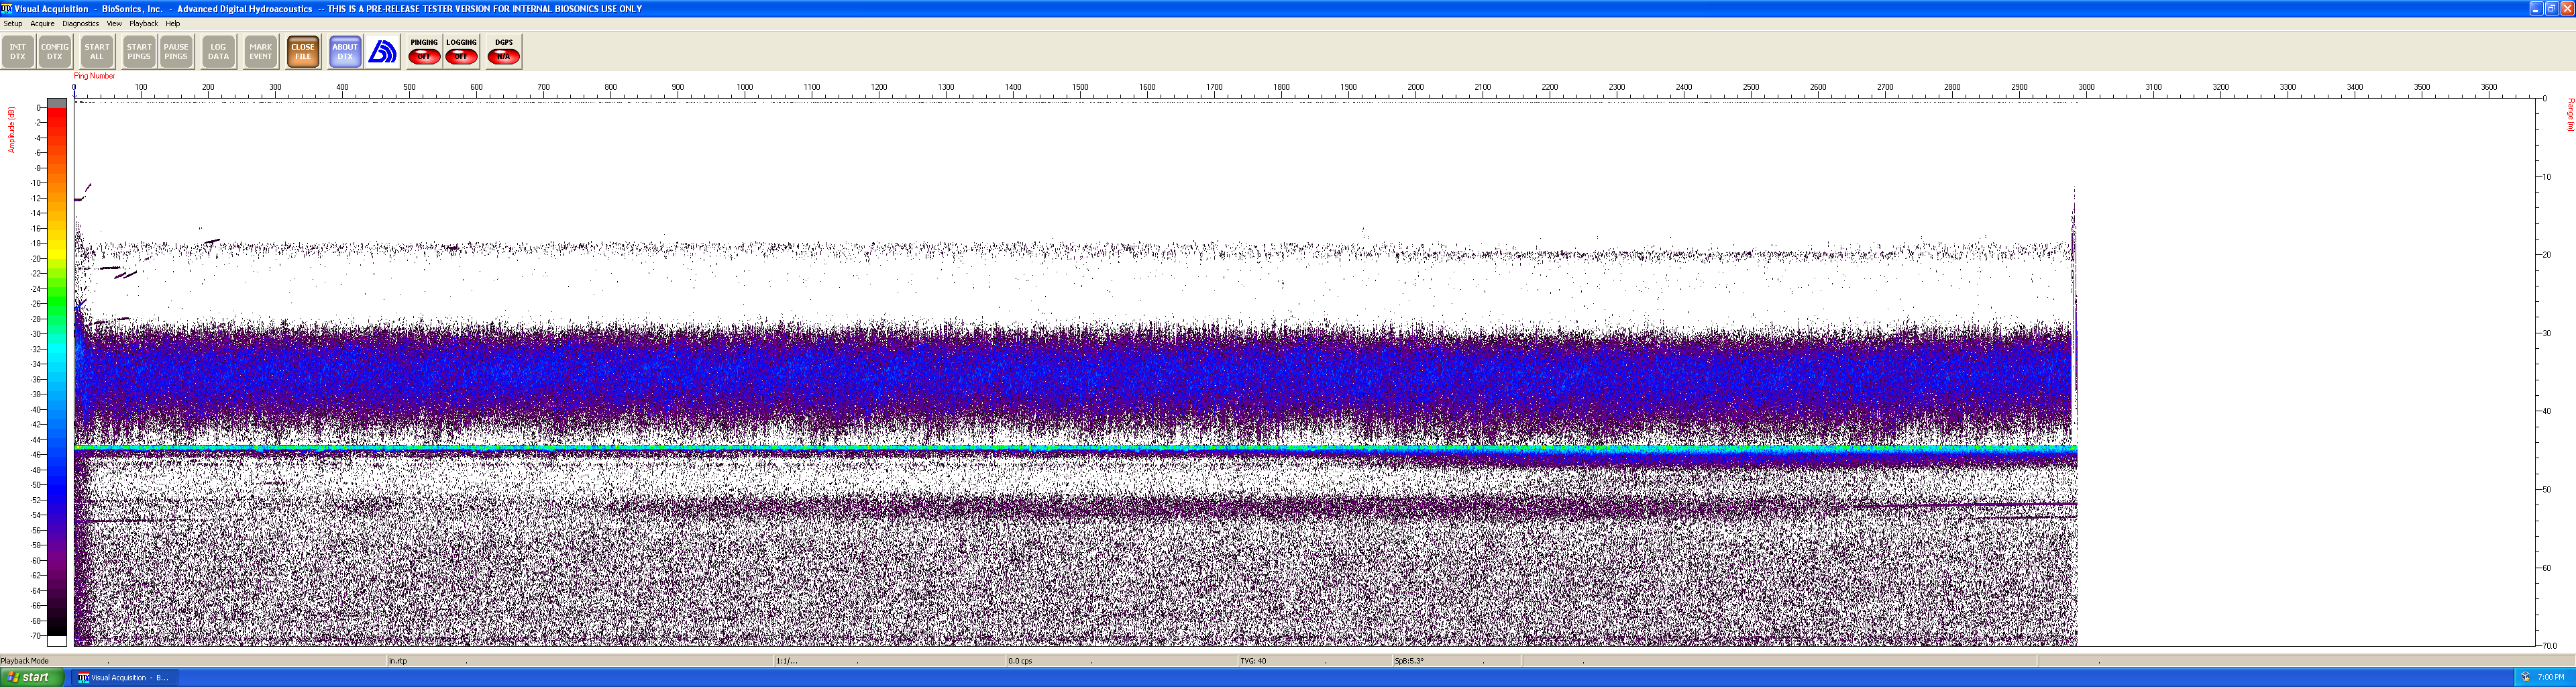Click the 'Ping Number' axis label
This screenshot has height=687, width=2576.
[x=94, y=76]
